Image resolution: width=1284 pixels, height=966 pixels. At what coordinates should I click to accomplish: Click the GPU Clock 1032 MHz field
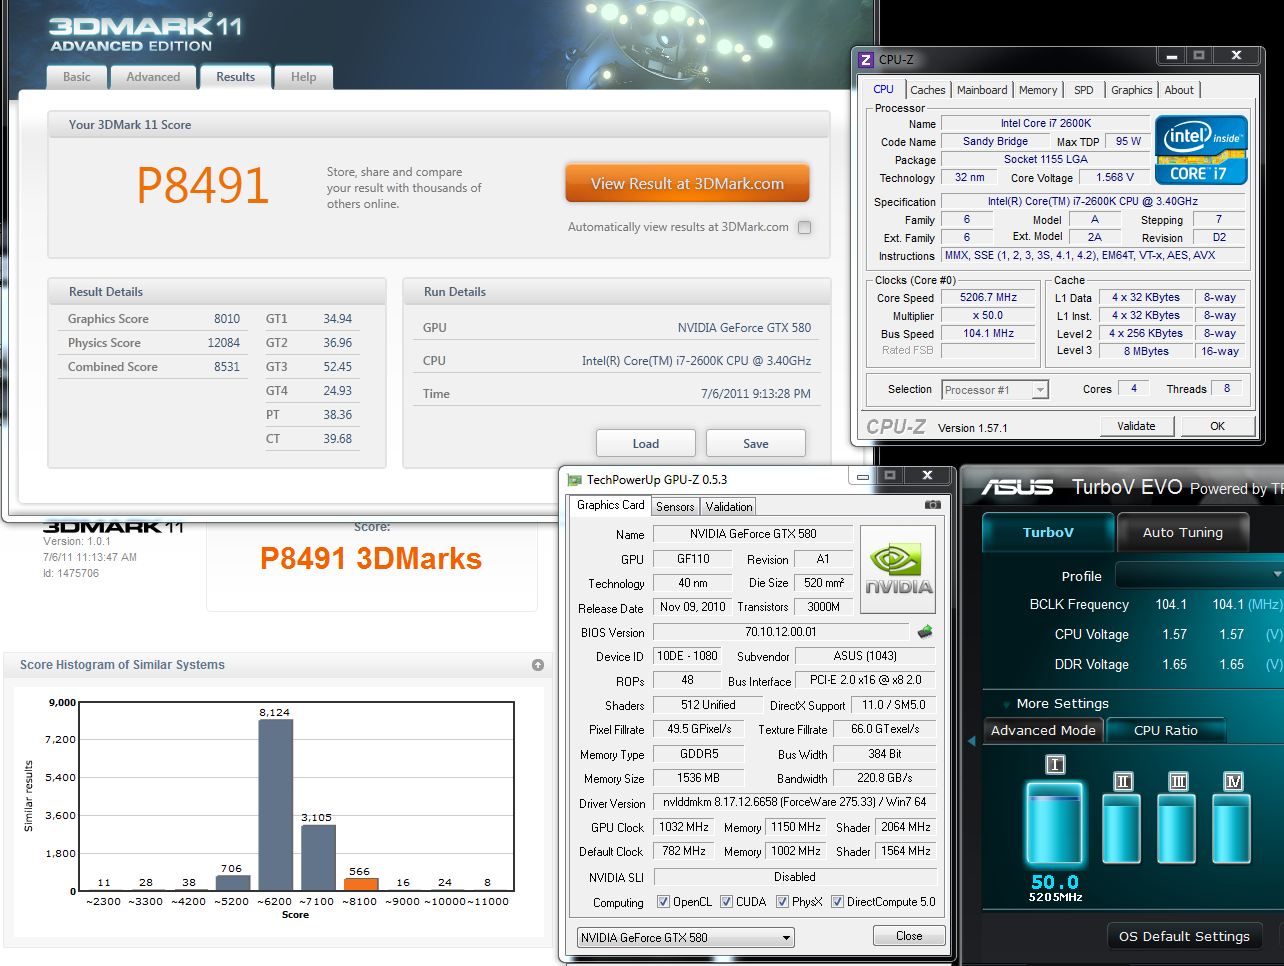684,827
